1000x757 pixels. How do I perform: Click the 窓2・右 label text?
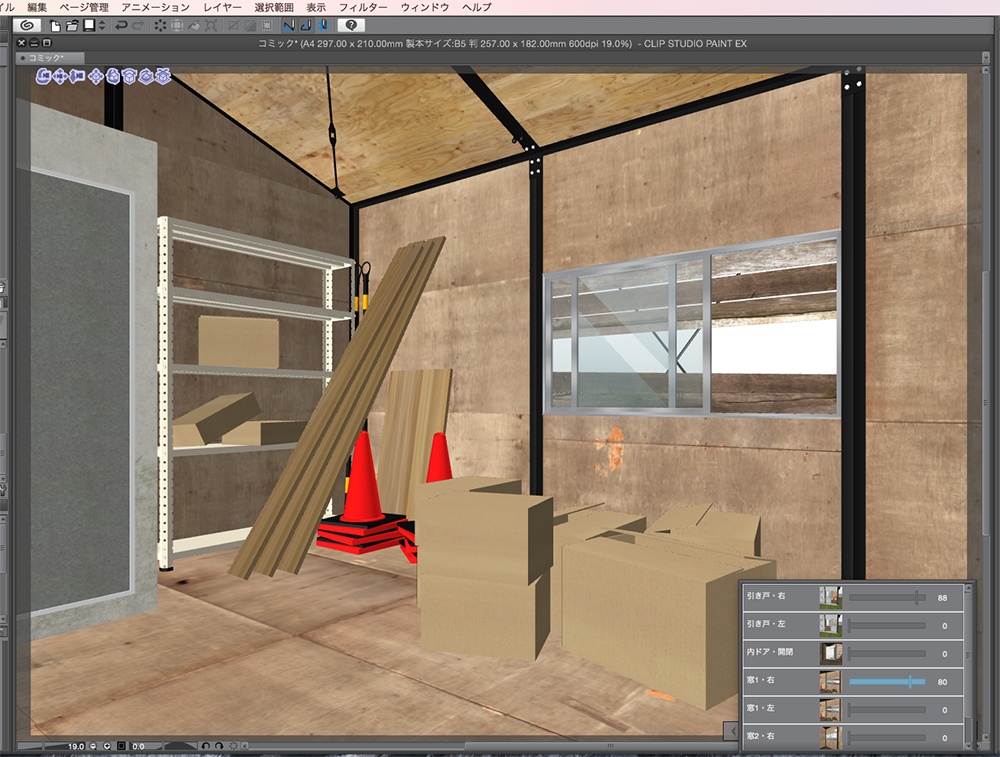click(x=760, y=736)
